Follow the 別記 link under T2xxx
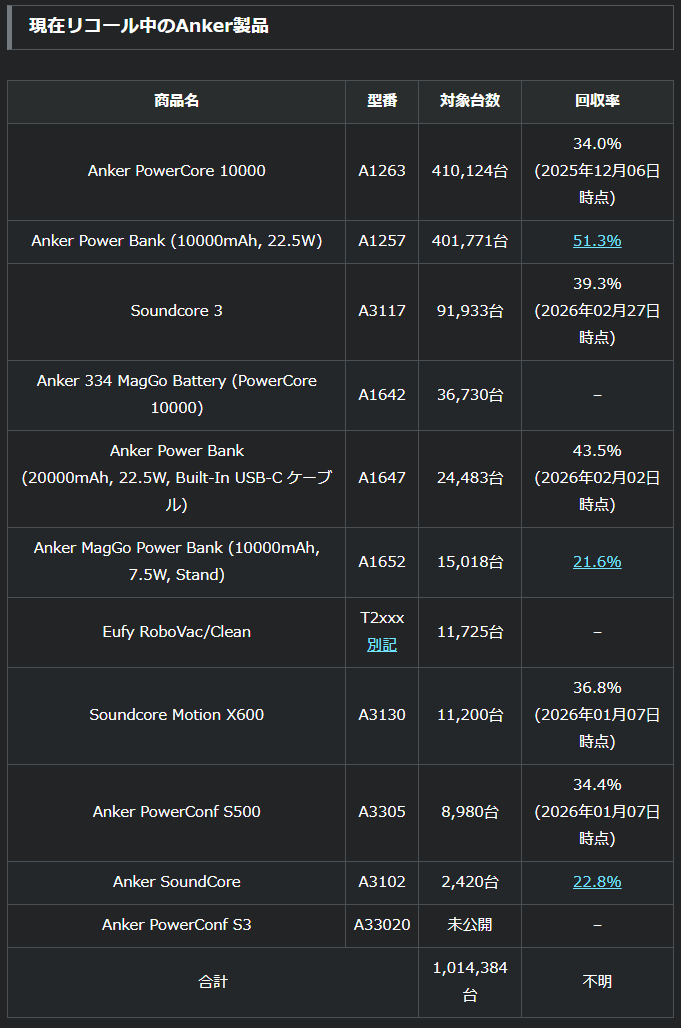Screen dimensions: 681x1028 coord(382,645)
